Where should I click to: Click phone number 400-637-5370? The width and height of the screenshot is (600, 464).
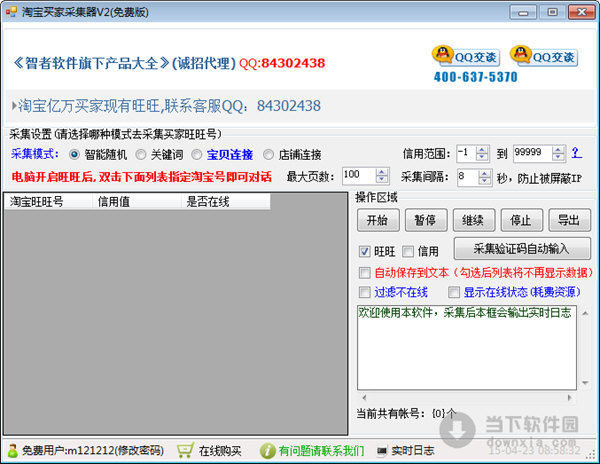pyautogui.click(x=475, y=77)
